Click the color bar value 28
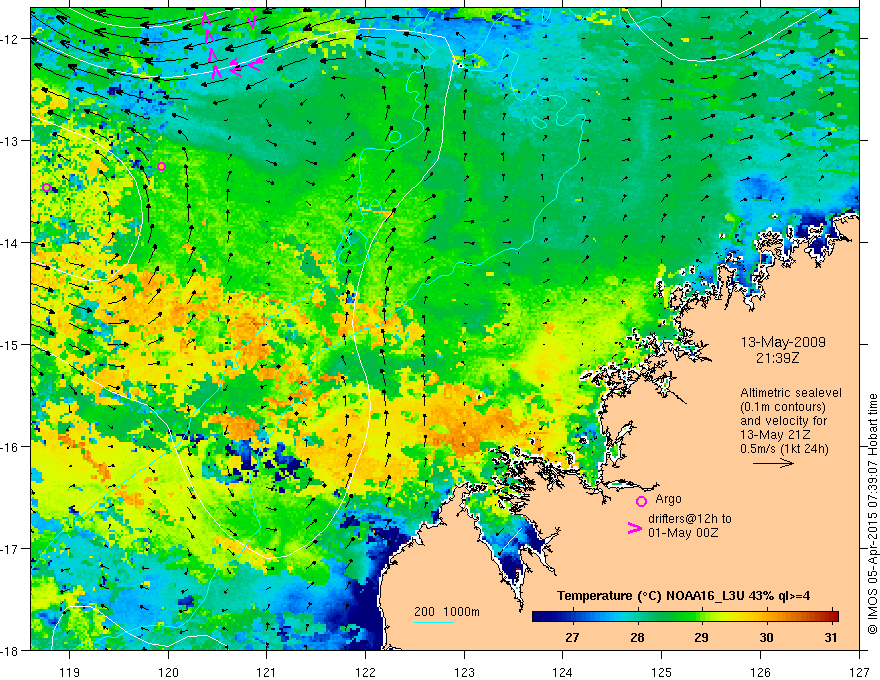This screenshot has height=680, width=880. (x=637, y=637)
